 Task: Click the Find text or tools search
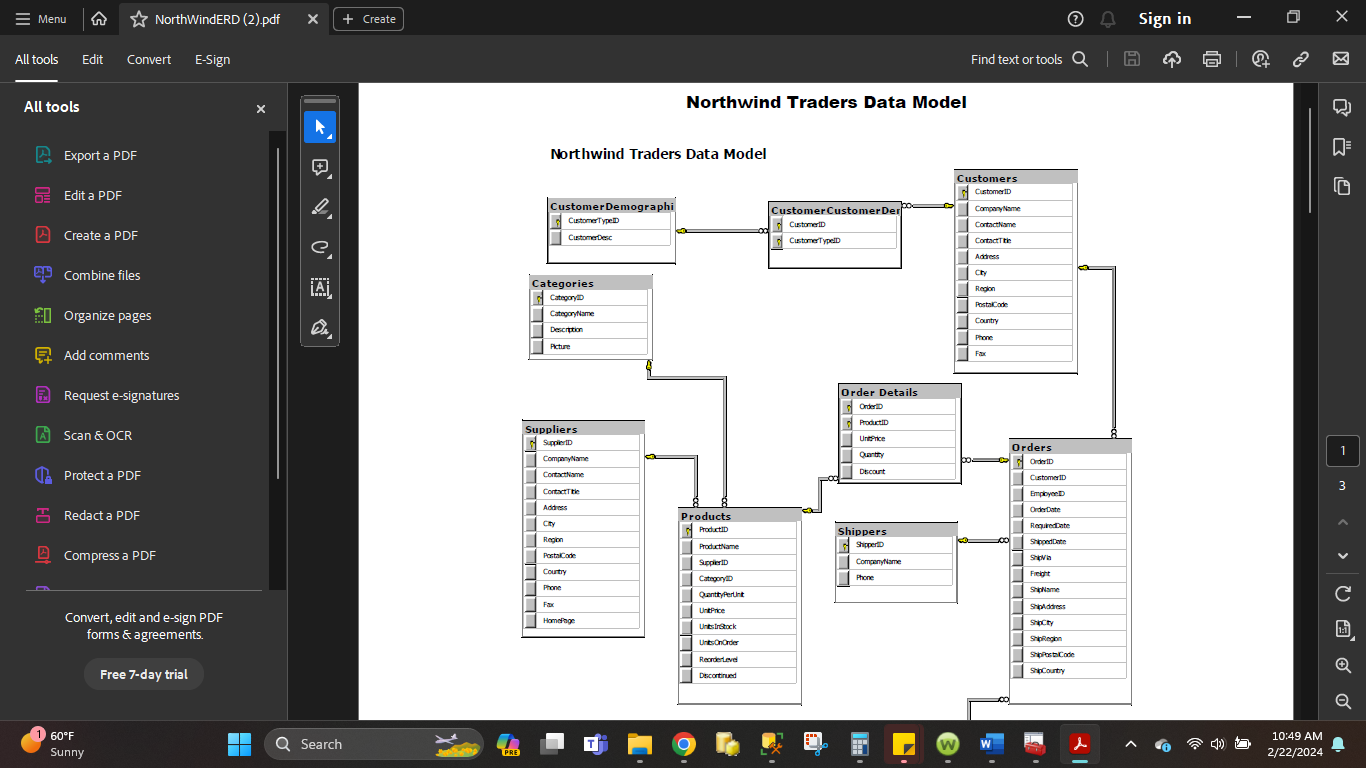pyautogui.click(x=1029, y=59)
